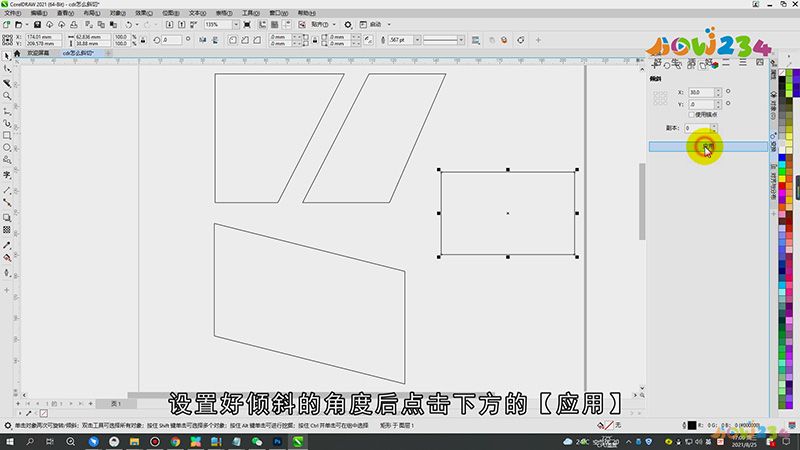Open the File menu
The width and height of the screenshot is (800, 450).
click(13, 13)
